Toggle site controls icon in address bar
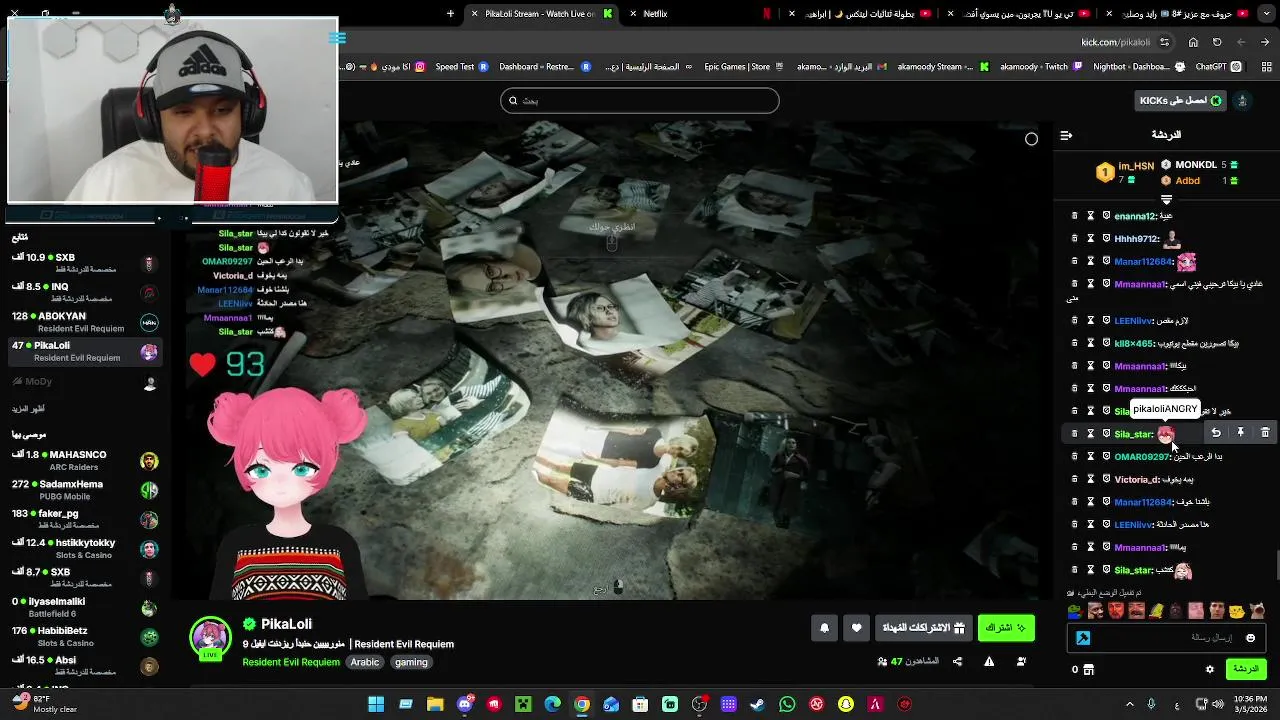 tap(1164, 42)
